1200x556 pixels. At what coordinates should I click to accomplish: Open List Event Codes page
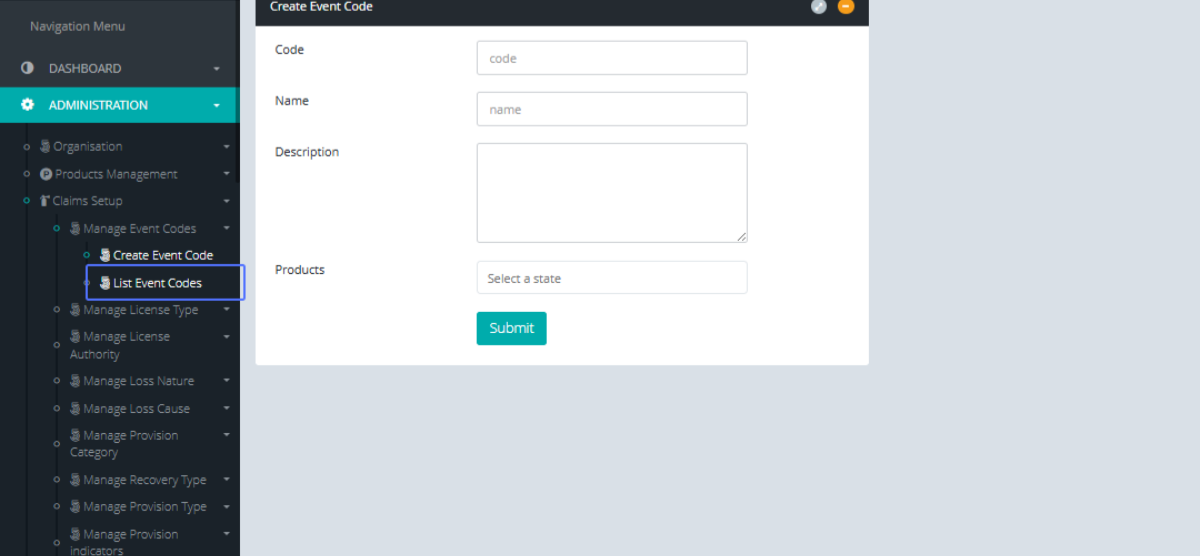pos(157,283)
